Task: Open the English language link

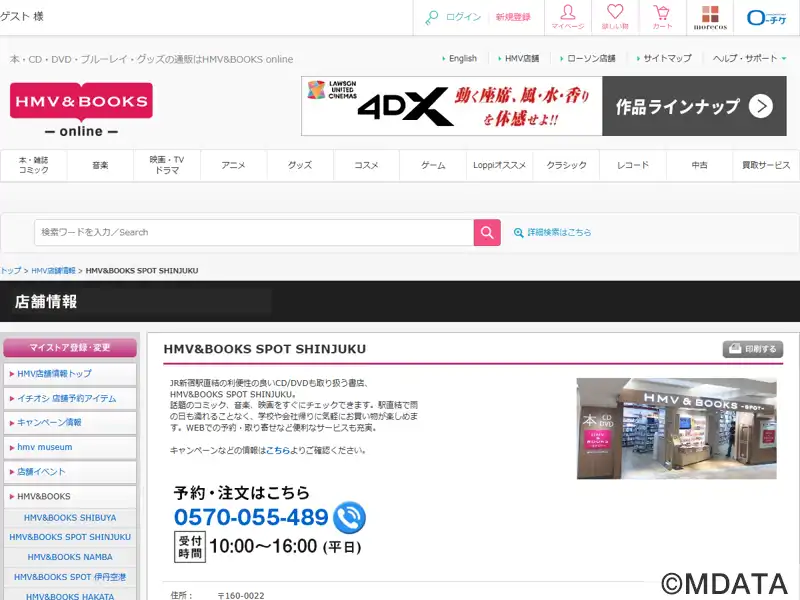Action: pyautogui.click(x=462, y=58)
